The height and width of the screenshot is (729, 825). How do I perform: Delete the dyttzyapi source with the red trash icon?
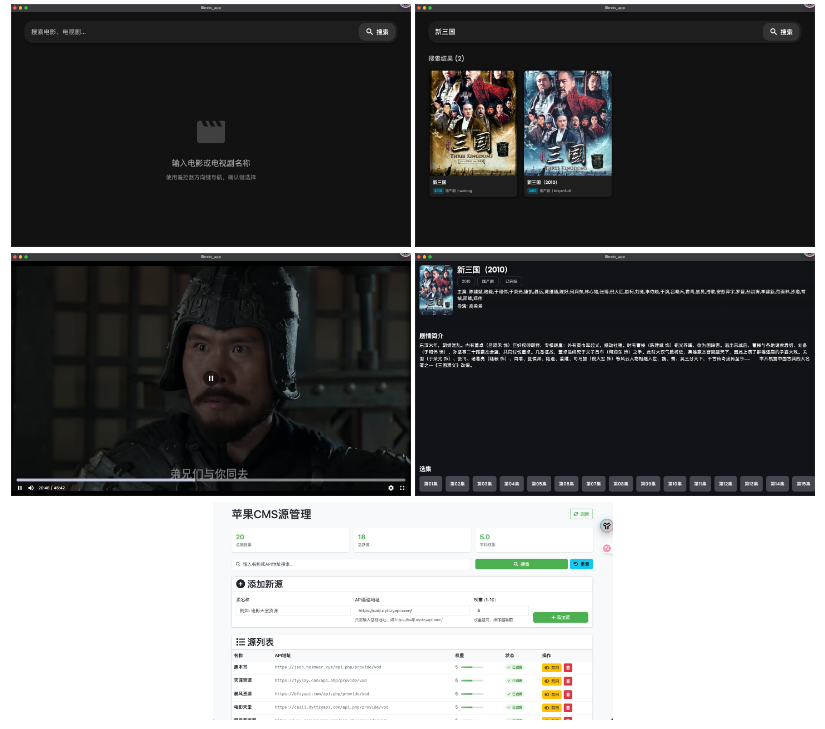[x=568, y=708]
